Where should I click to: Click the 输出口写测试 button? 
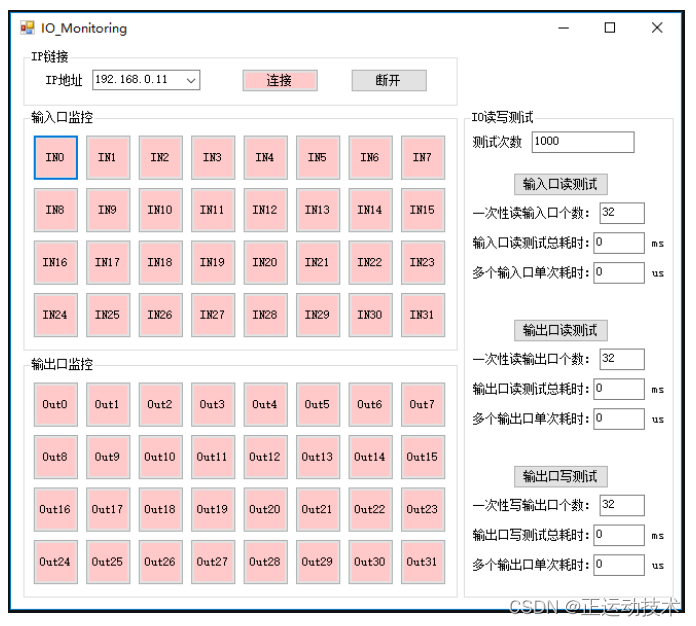(560, 476)
